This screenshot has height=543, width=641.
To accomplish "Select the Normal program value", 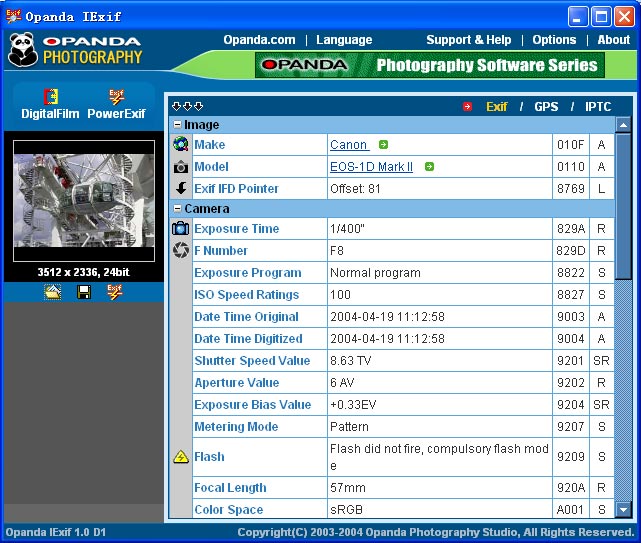I will pos(375,273).
